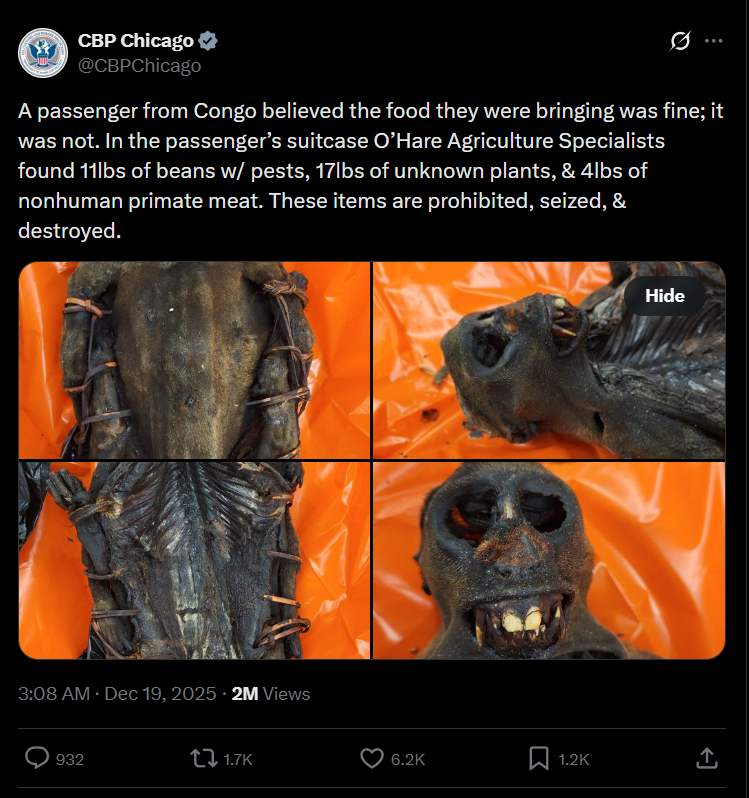Open the top-right skull profile photo
Image resolution: width=749 pixels, height=798 pixels.
coord(549,360)
